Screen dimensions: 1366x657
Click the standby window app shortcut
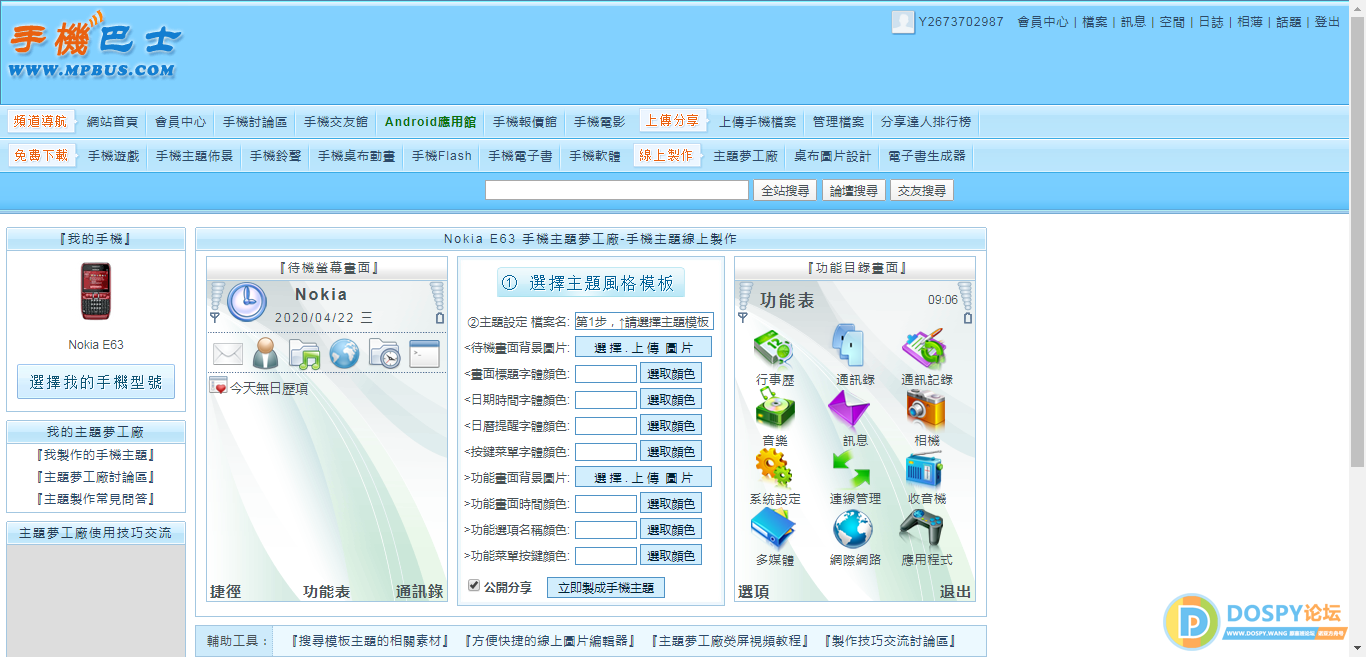pos(424,353)
